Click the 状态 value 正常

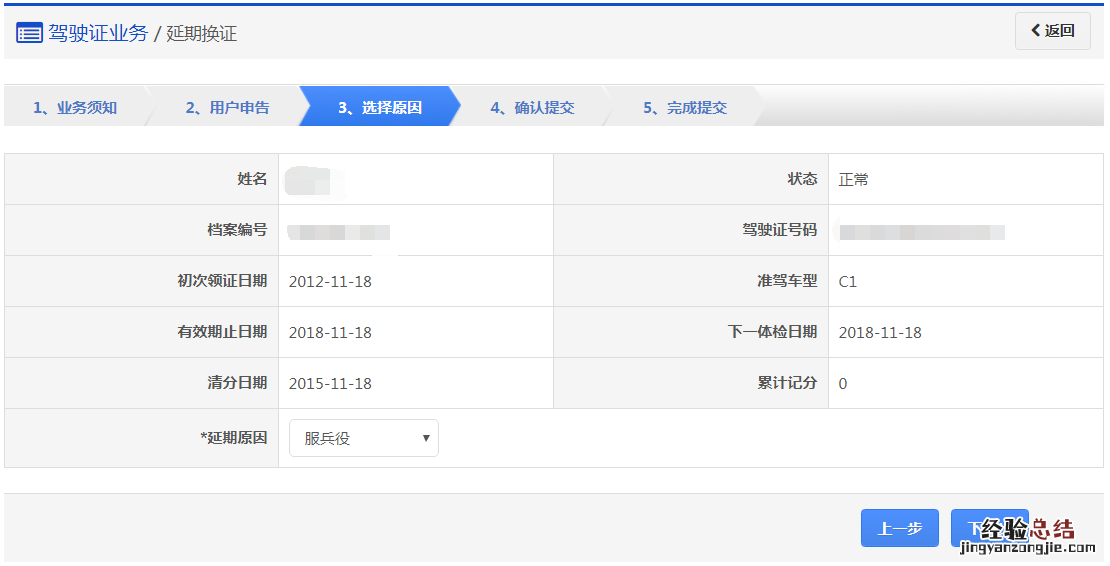(x=854, y=179)
